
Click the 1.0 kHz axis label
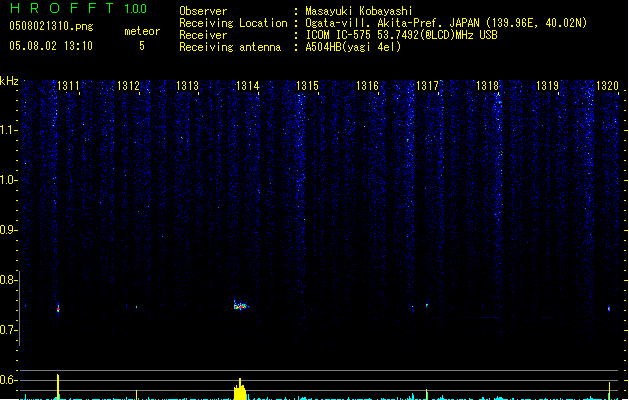click(8, 180)
